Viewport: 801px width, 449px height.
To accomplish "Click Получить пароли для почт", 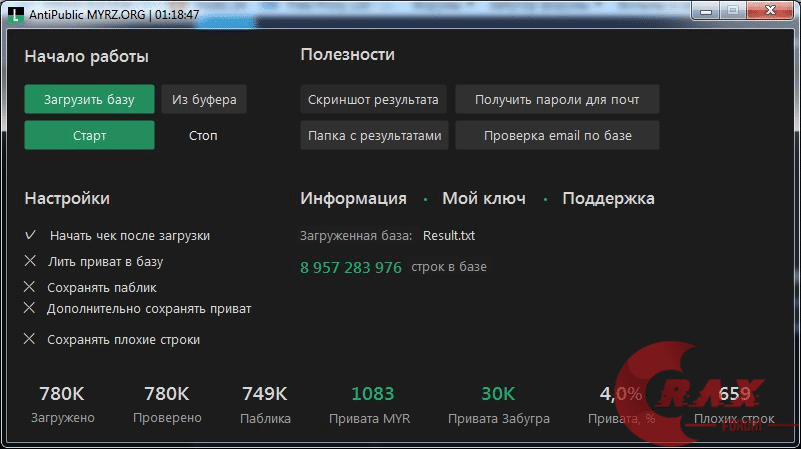I will [x=557, y=99].
